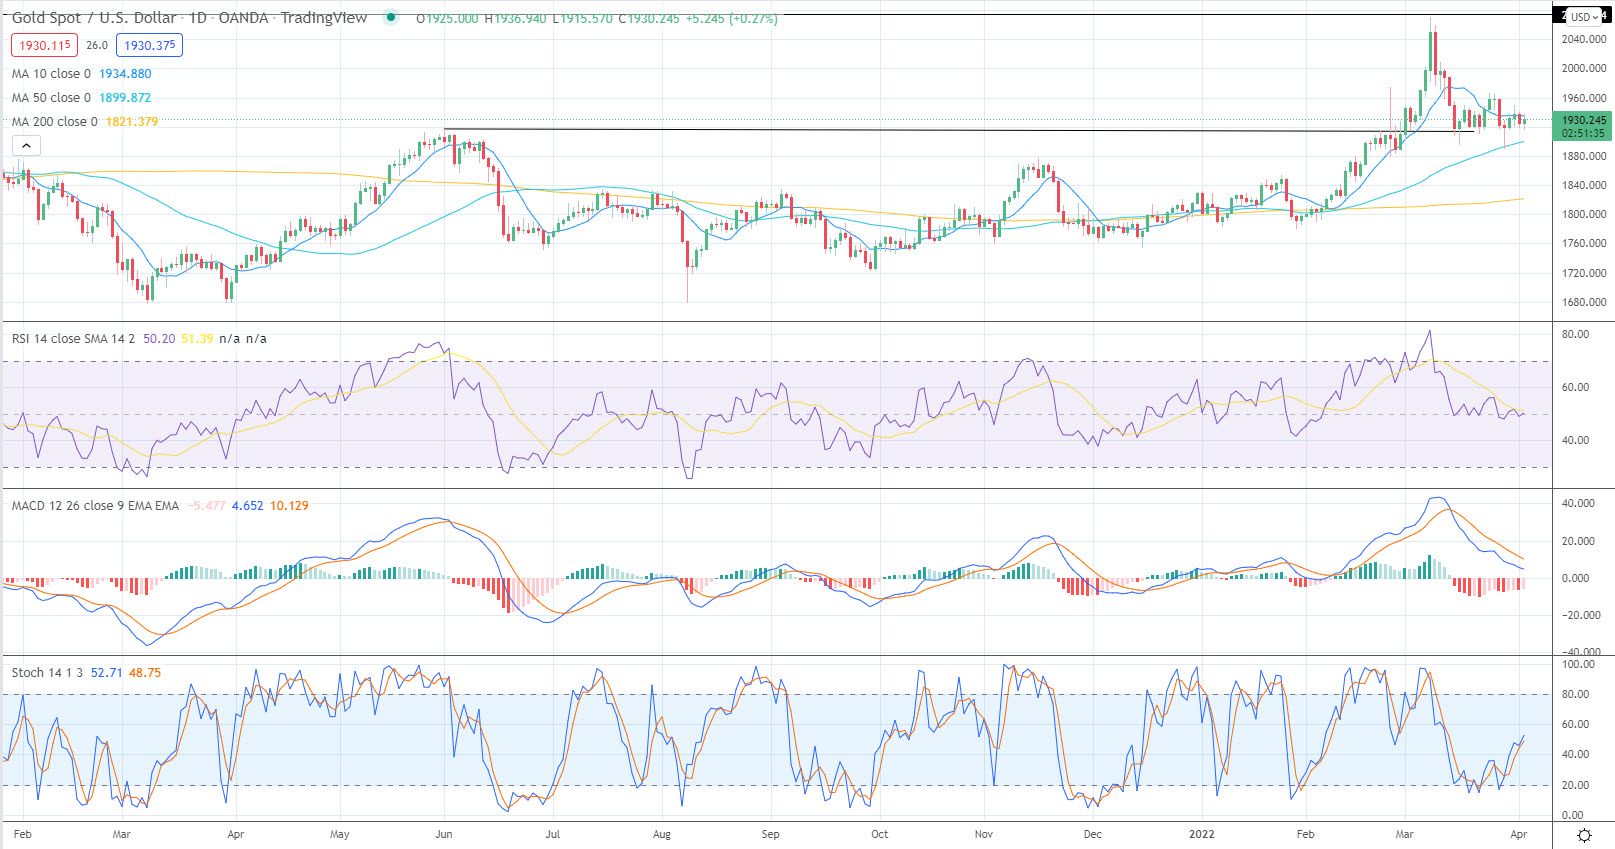Select the MACD 12 26 close 9 legend
The image size is (1615, 849).
[95, 506]
